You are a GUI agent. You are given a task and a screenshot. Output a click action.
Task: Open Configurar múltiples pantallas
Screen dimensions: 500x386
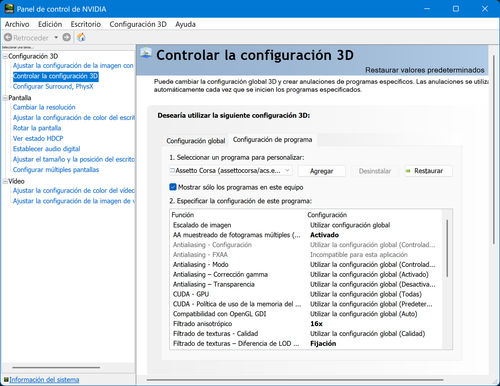[x=56, y=170]
